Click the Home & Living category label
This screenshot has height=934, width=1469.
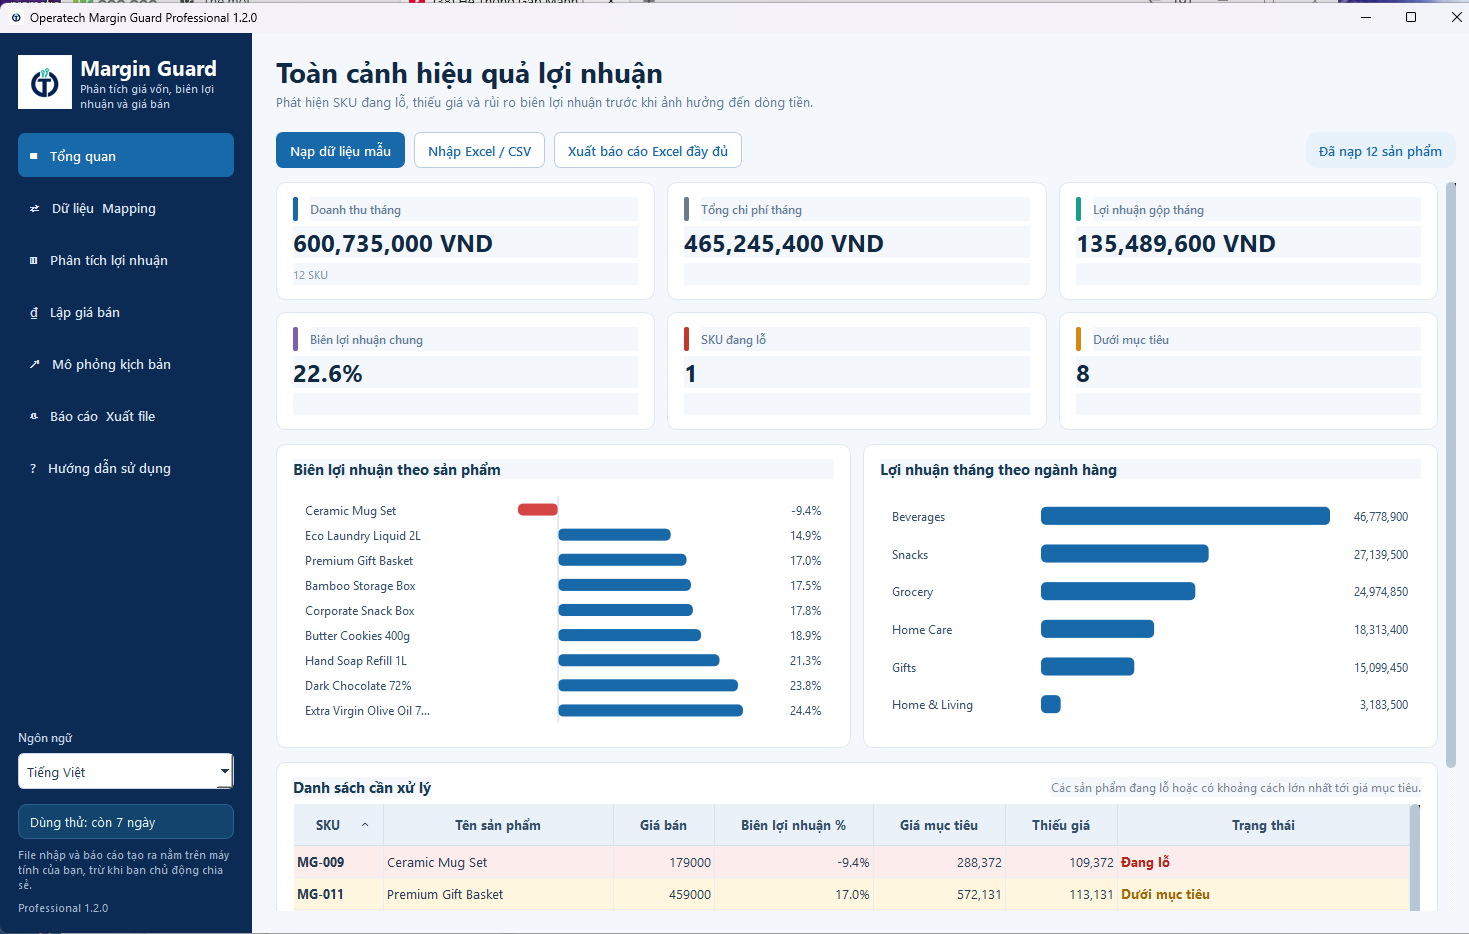[932, 705]
